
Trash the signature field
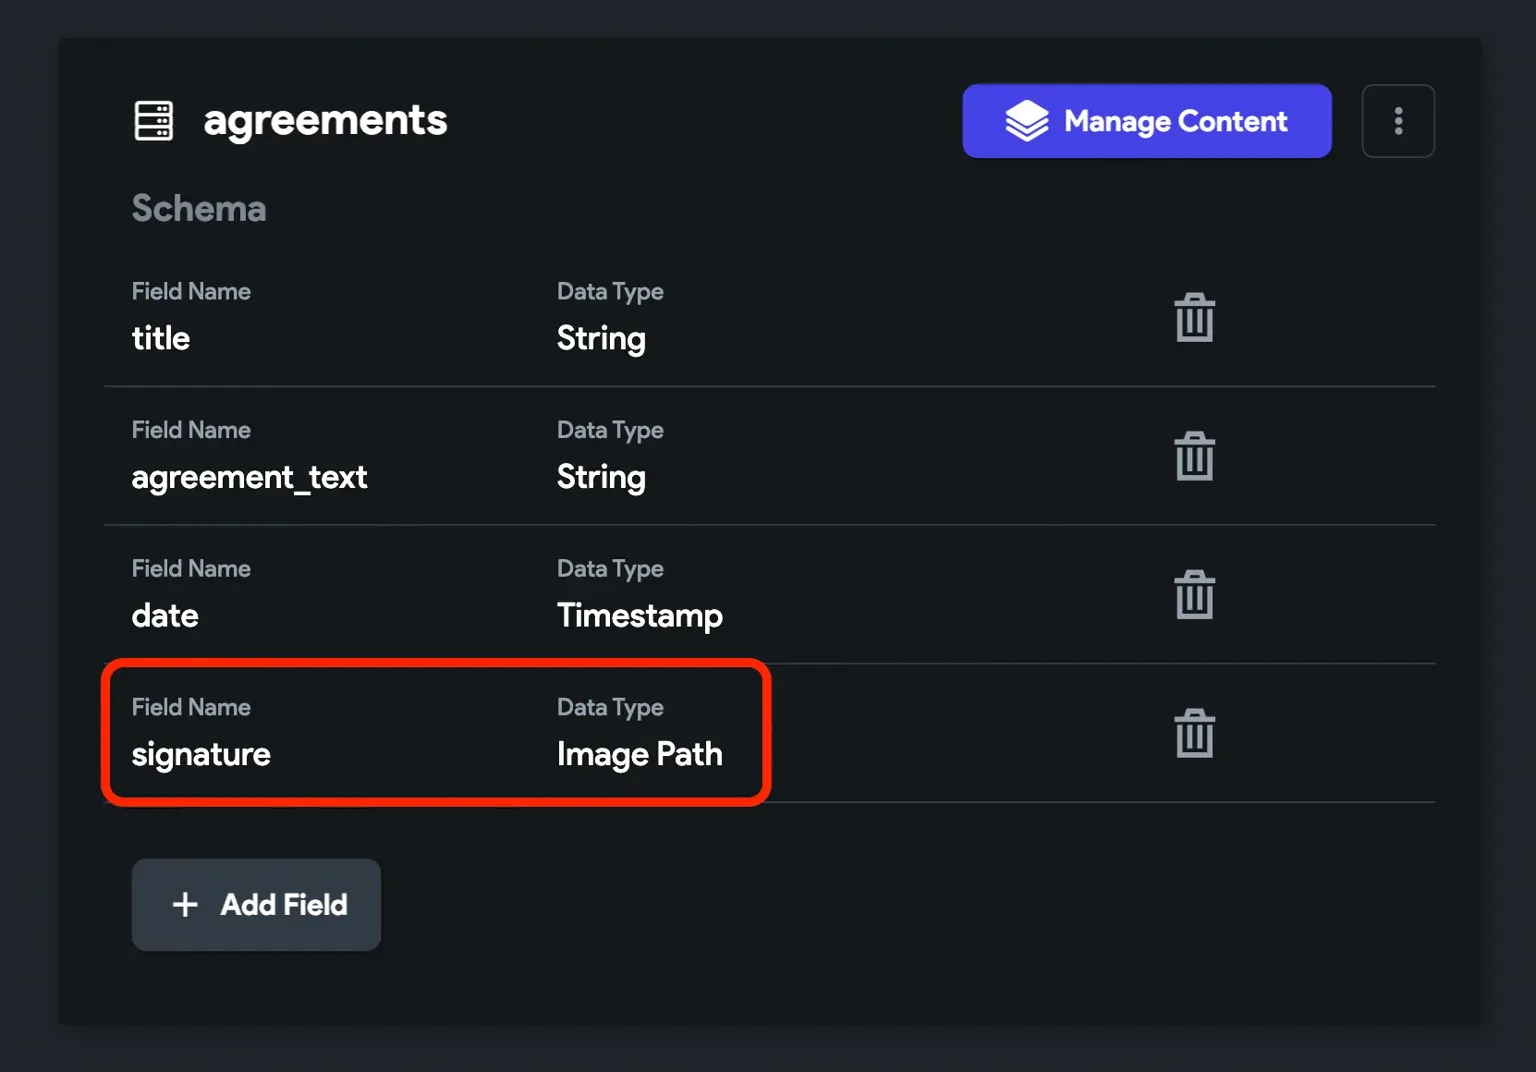coord(1194,733)
